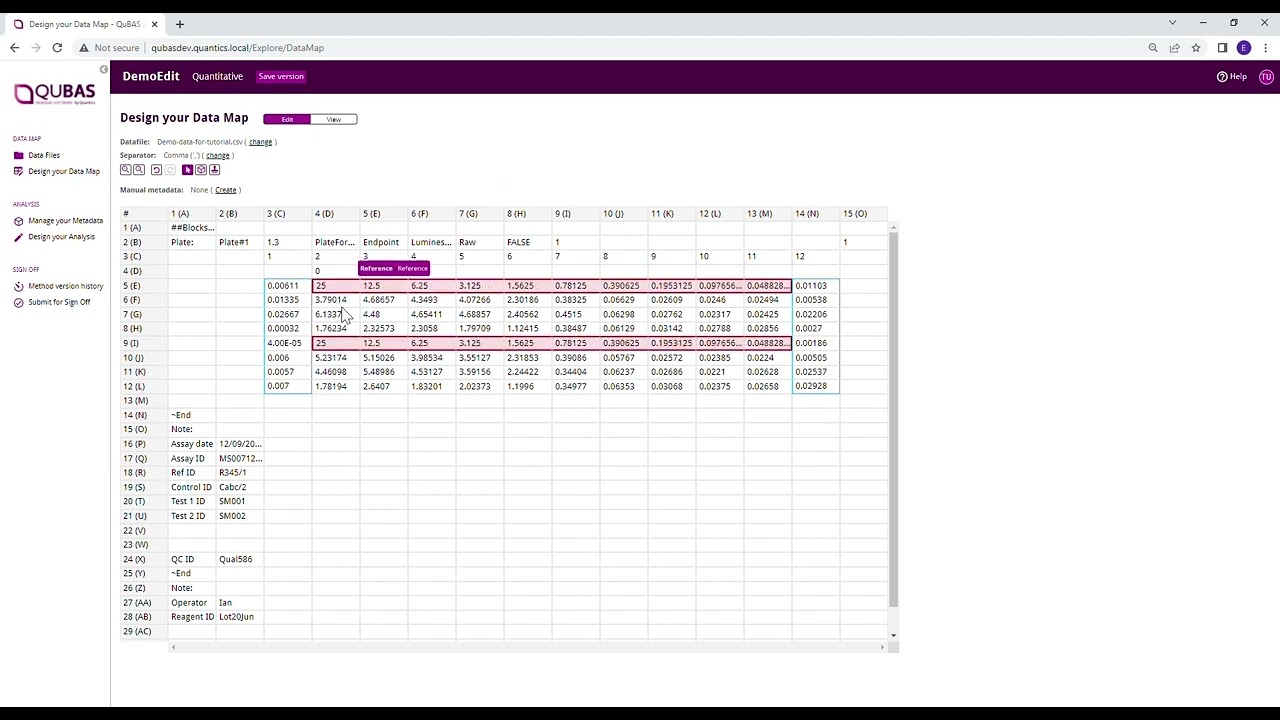Bookmark the page with the star icon
This screenshot has width=1280, height=720.
click(x=1196, y=48)
